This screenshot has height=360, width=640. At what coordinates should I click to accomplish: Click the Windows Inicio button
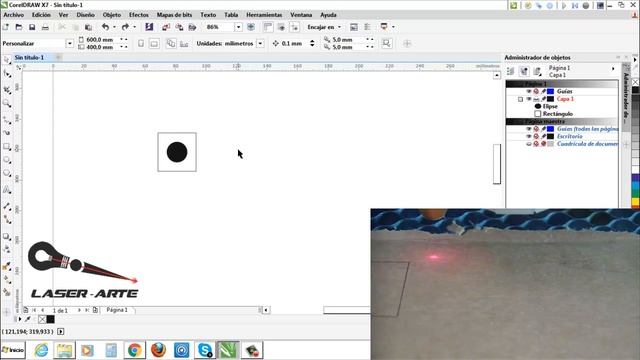click(x=13, y=350)
